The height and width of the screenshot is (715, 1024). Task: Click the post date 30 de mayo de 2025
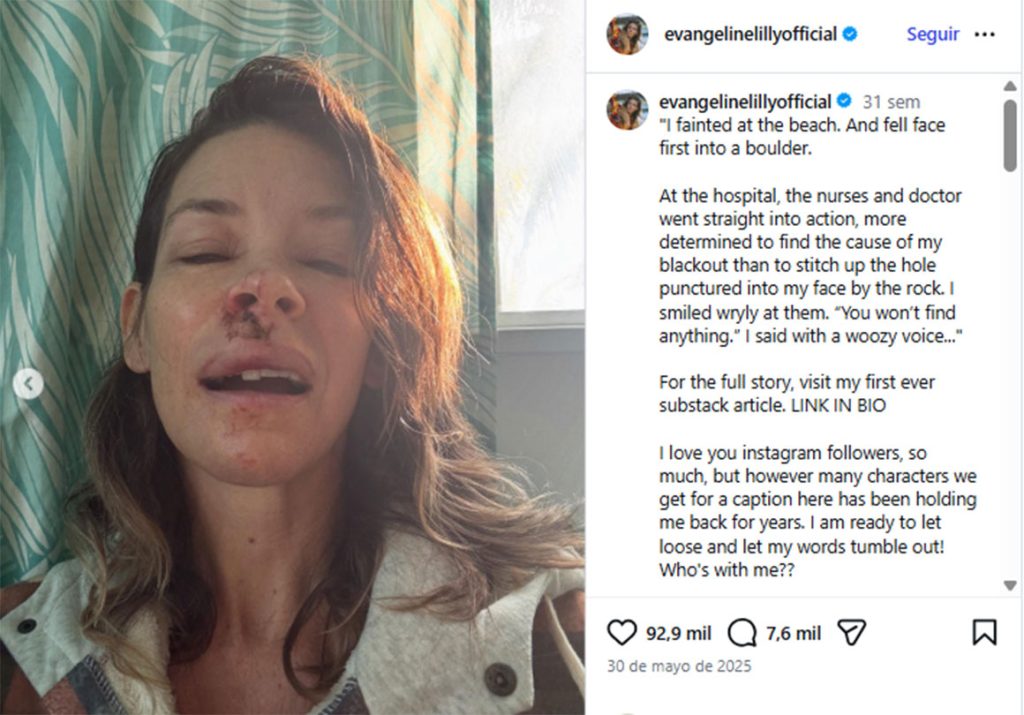(679, 666)
